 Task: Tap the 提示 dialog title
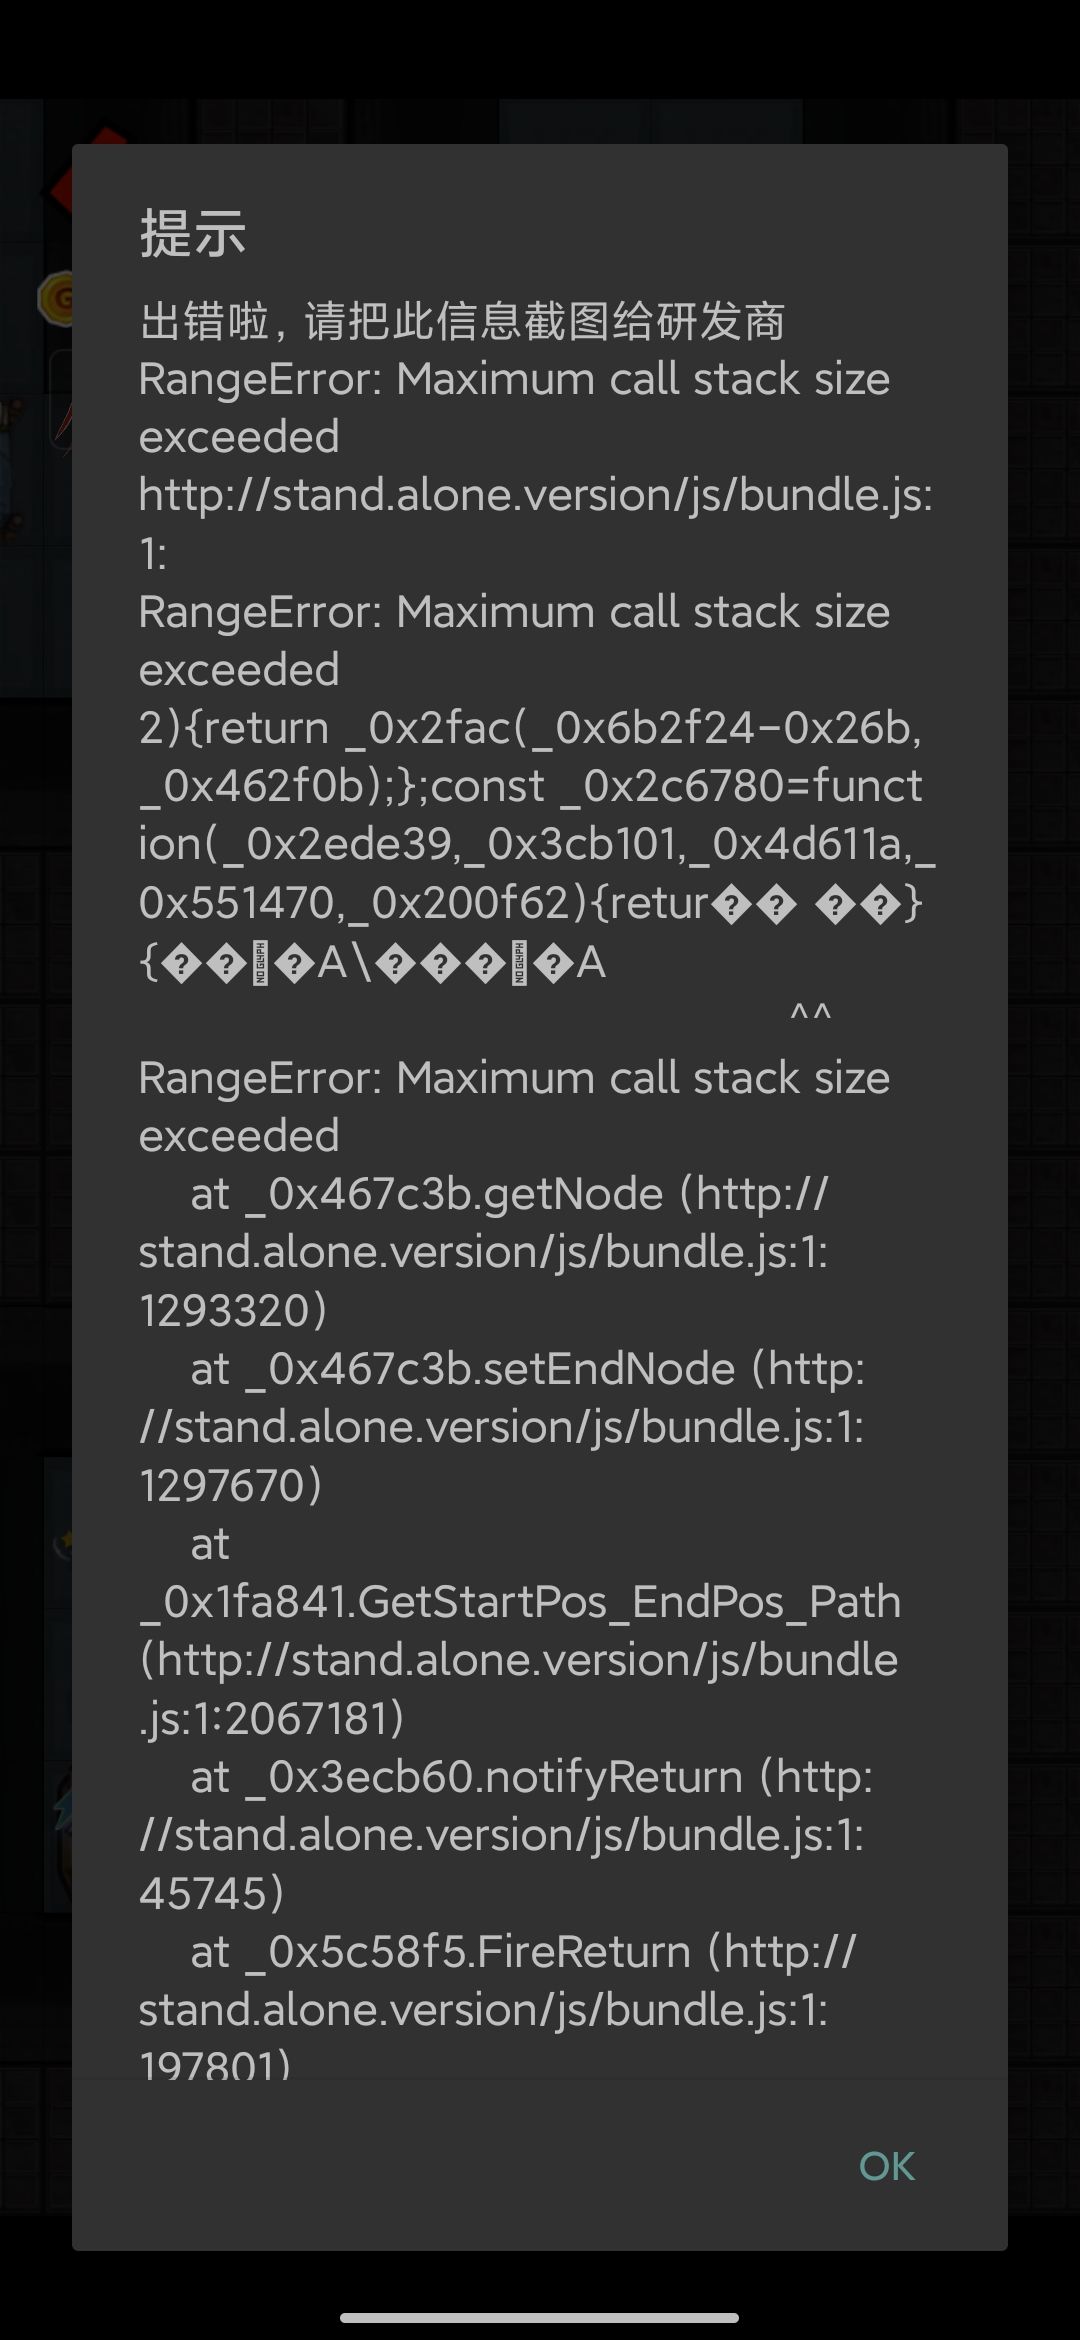(193, 233)
